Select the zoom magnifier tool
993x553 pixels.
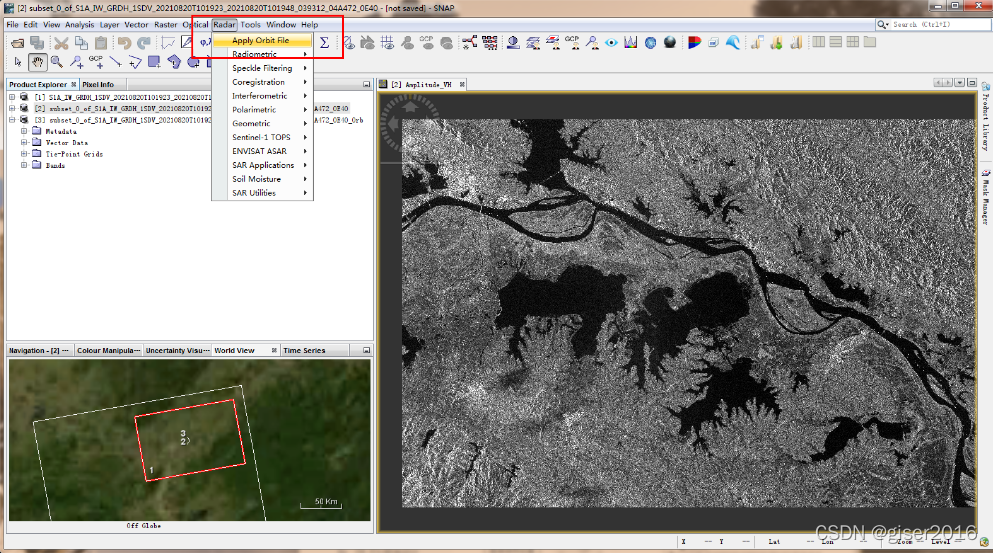[x=57, y=62]
